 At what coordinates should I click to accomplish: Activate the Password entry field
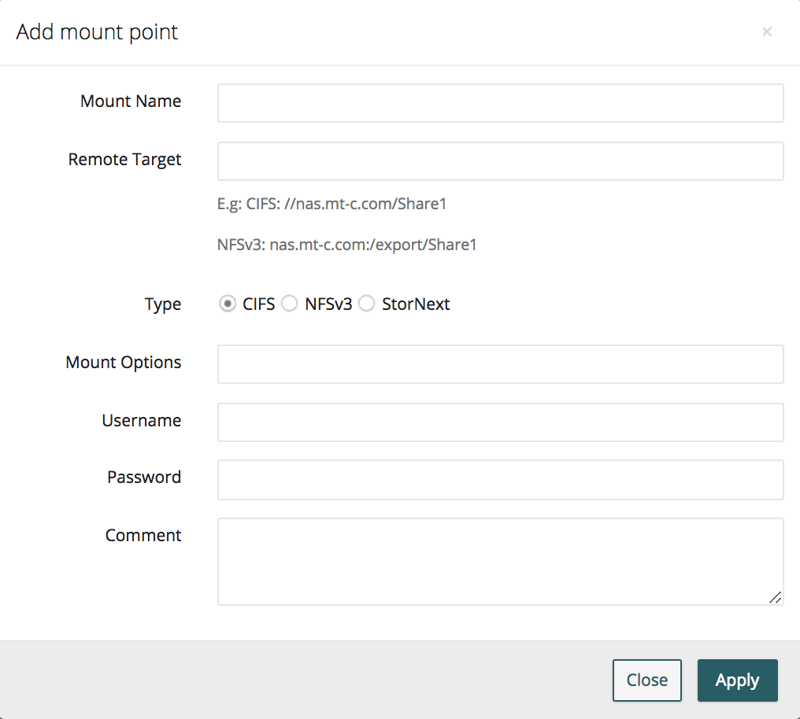coord(500,480)
